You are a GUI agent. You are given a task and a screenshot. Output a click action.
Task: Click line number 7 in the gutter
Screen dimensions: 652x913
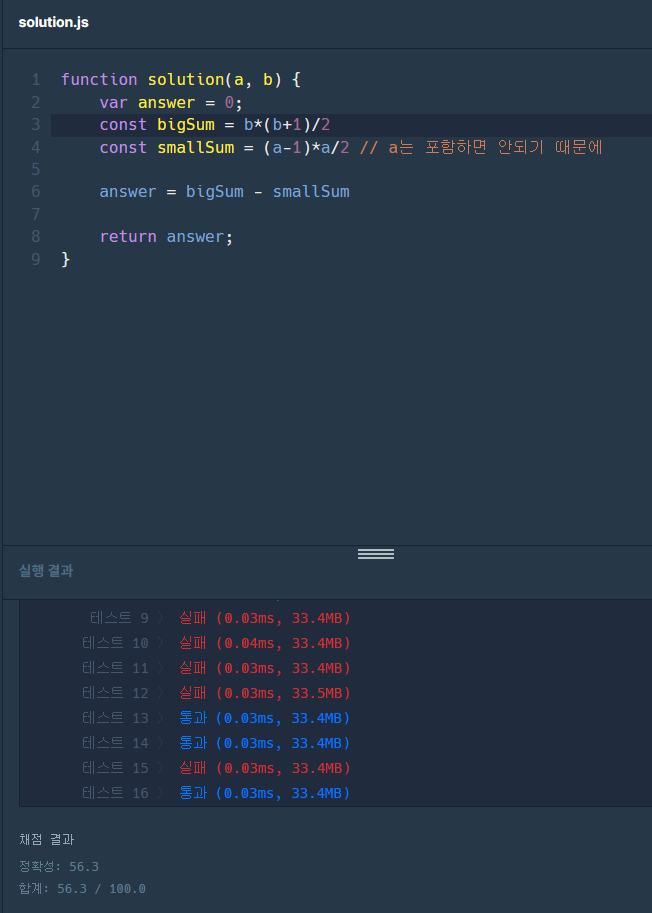pos(36,214)
